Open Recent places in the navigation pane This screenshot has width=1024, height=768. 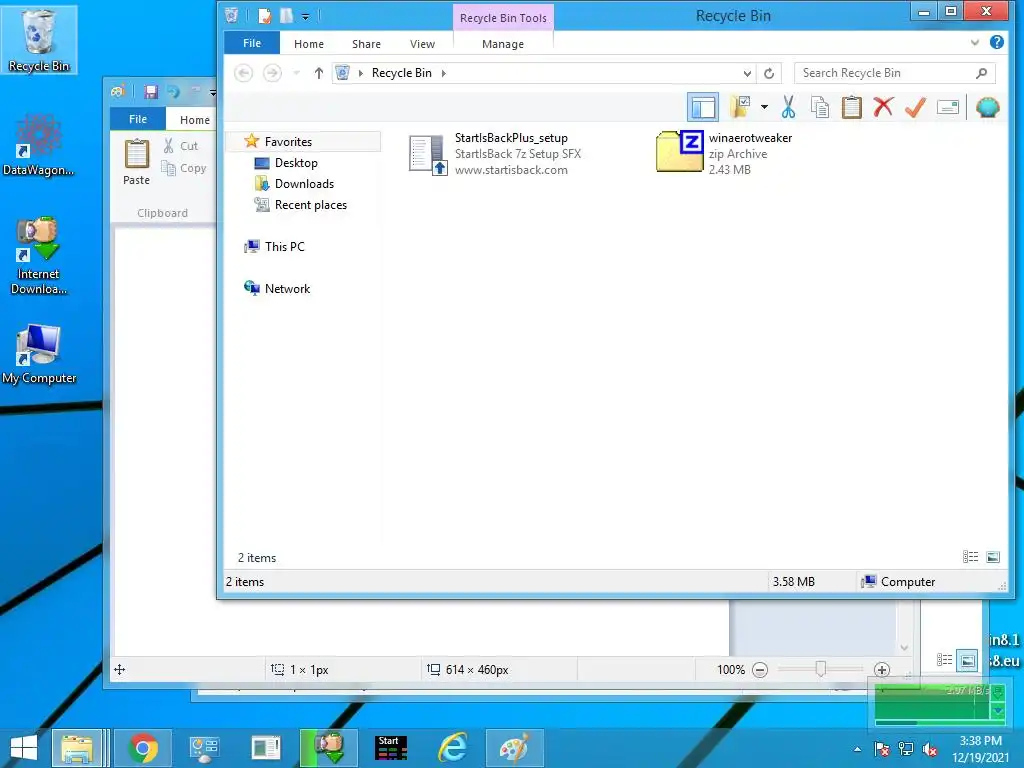[310, 204]
